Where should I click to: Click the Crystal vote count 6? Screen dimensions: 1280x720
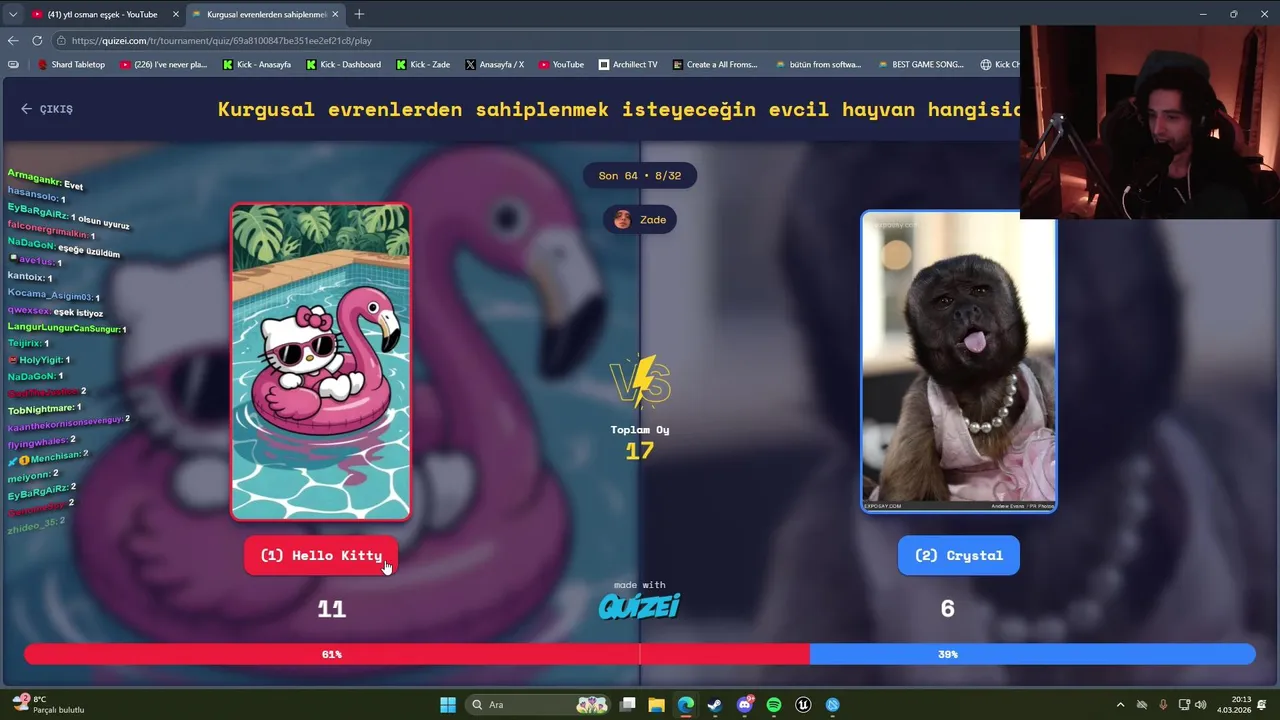coord(948,608)
